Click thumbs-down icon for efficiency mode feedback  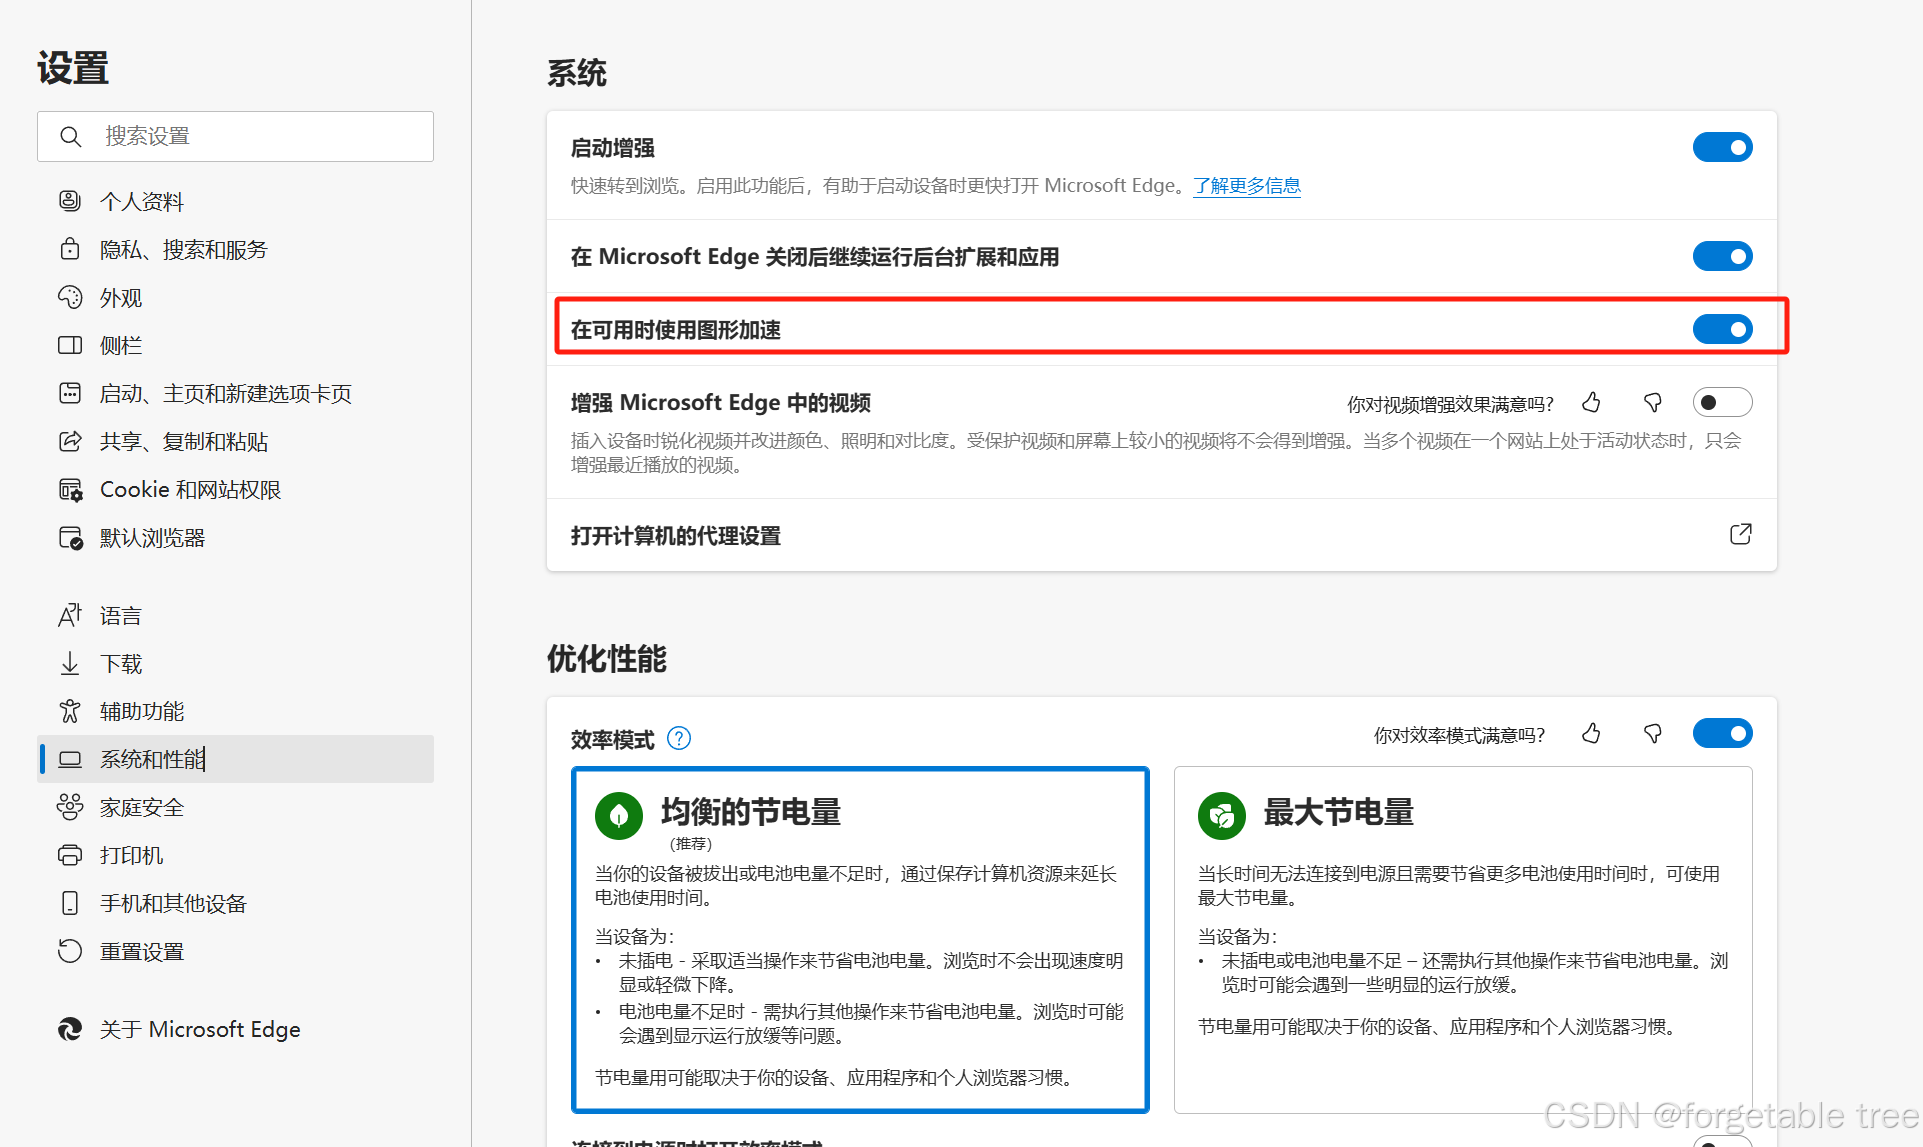[x=1652, y=734]
